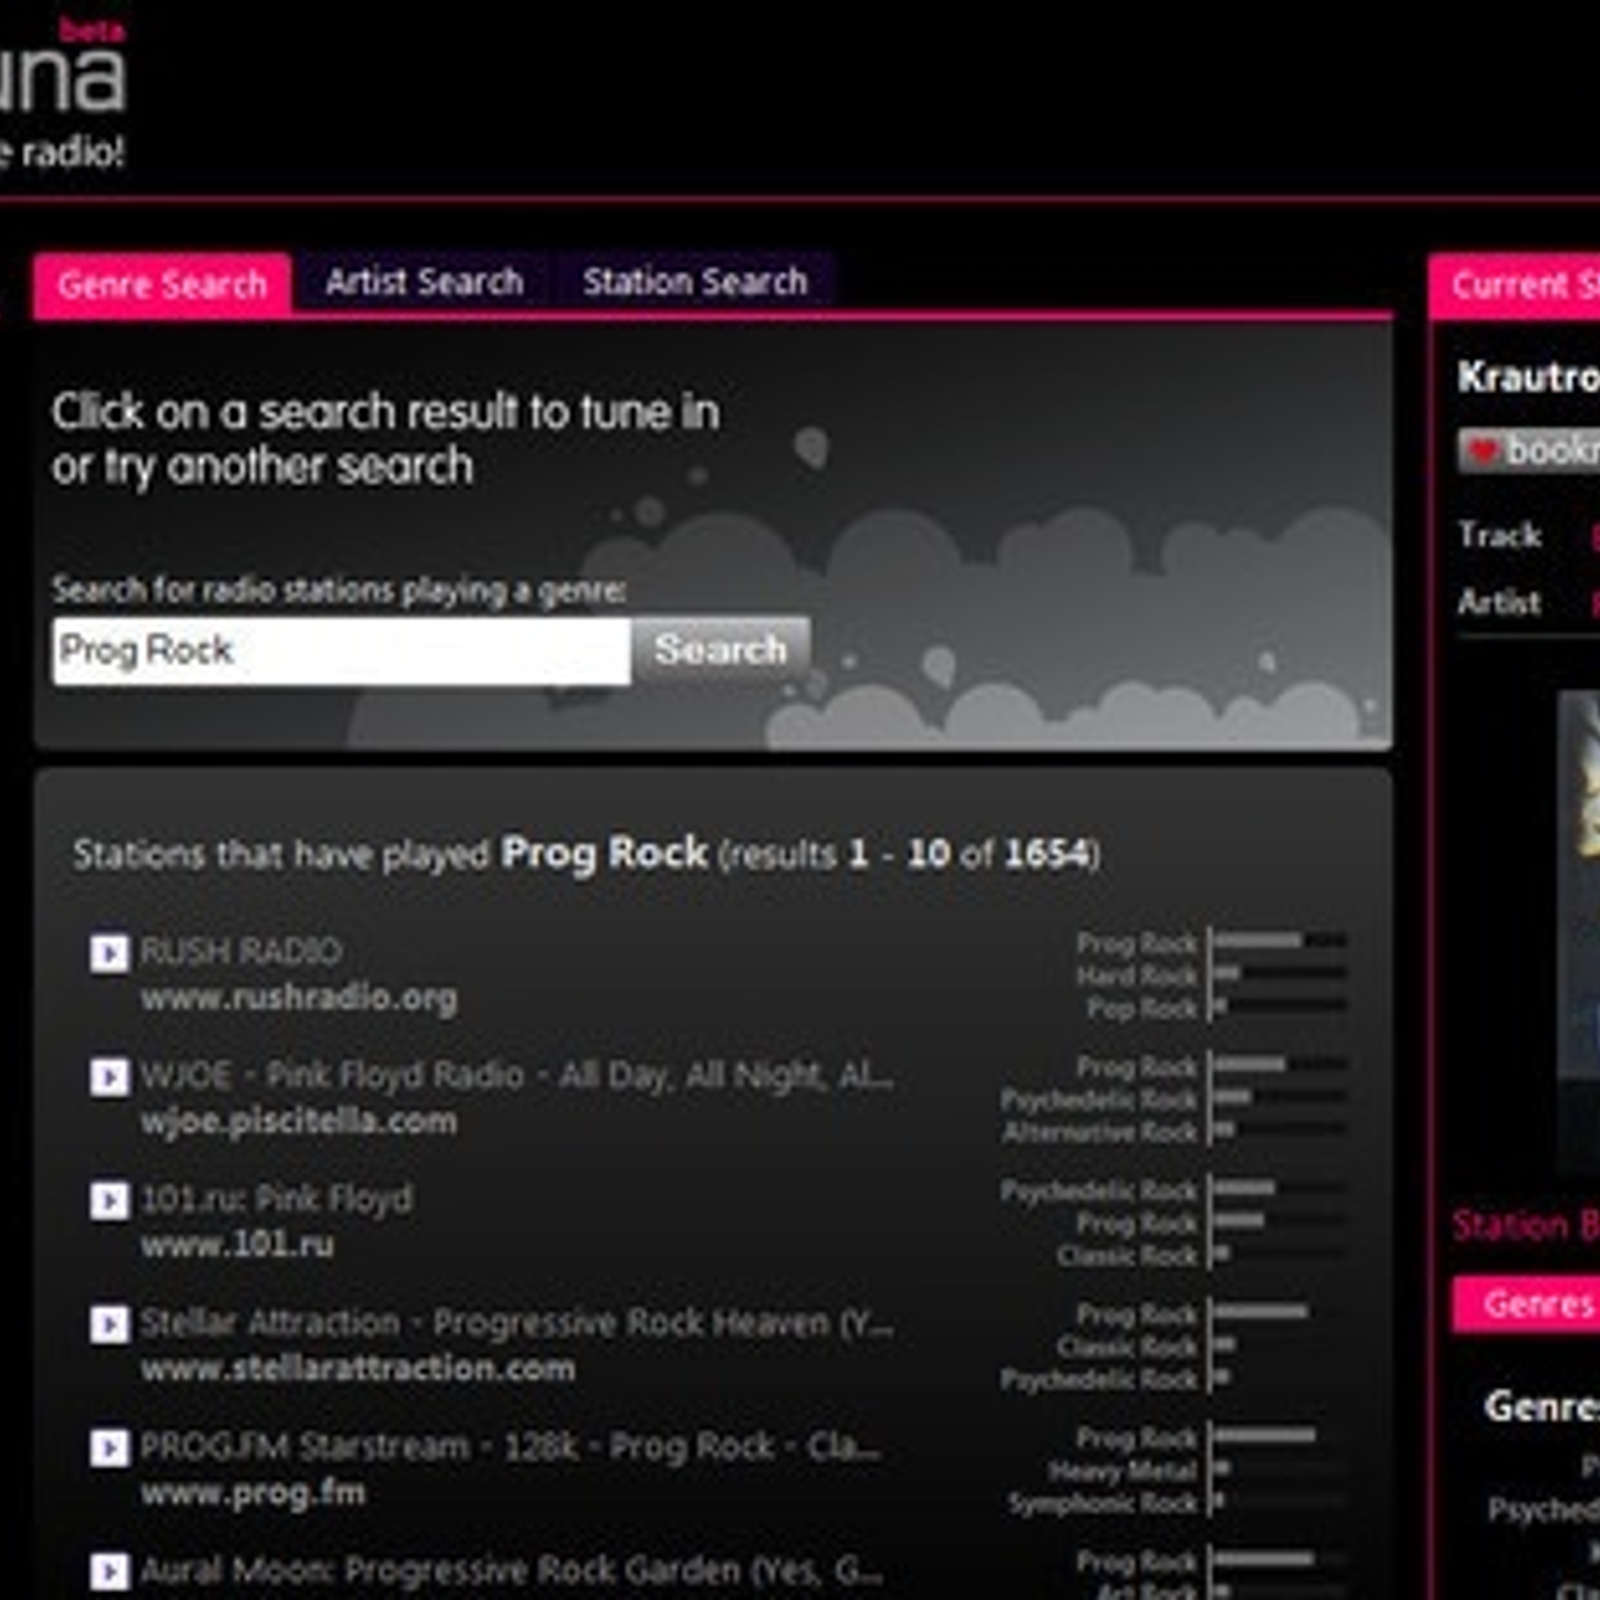The width and height of the screenshot is (1600, 1600).
Task: Visit www.prog.fm link
Action: (253, 1493)
